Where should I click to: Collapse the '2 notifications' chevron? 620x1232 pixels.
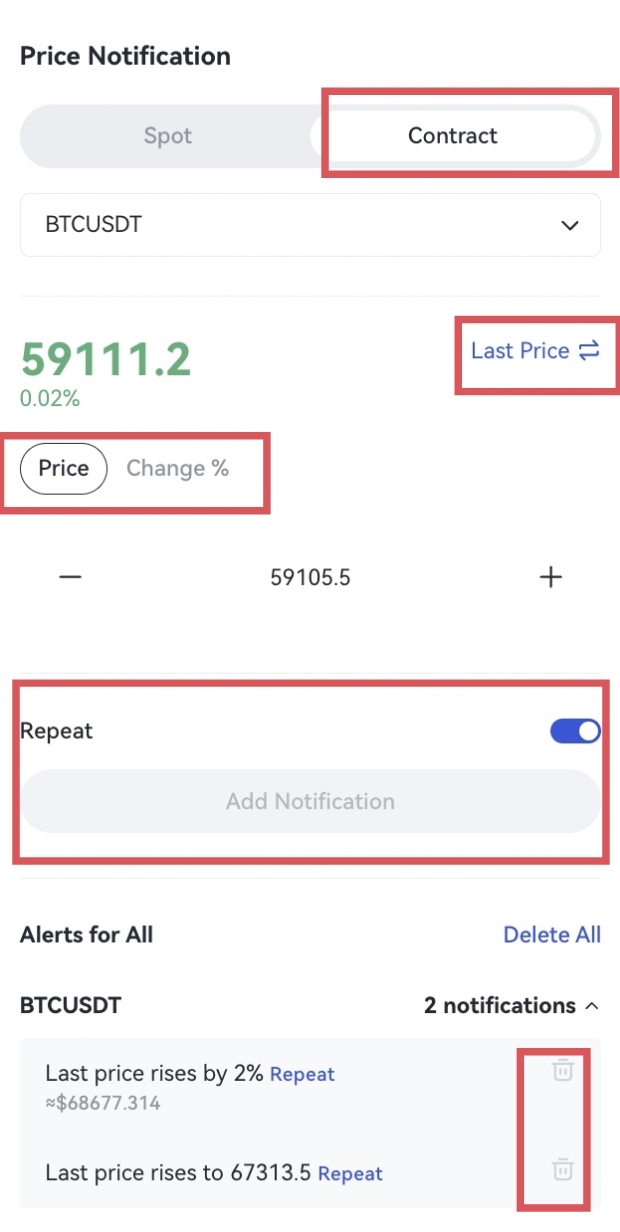[x=591, y=1006]
